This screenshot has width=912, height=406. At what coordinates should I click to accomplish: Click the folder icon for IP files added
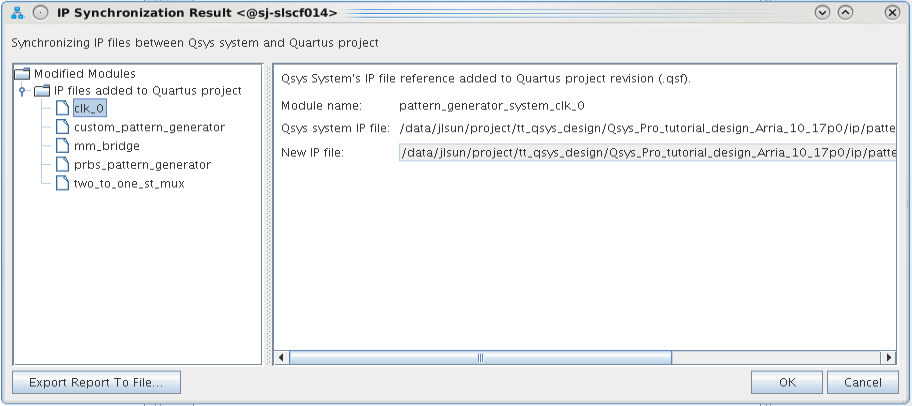(42, 91)
